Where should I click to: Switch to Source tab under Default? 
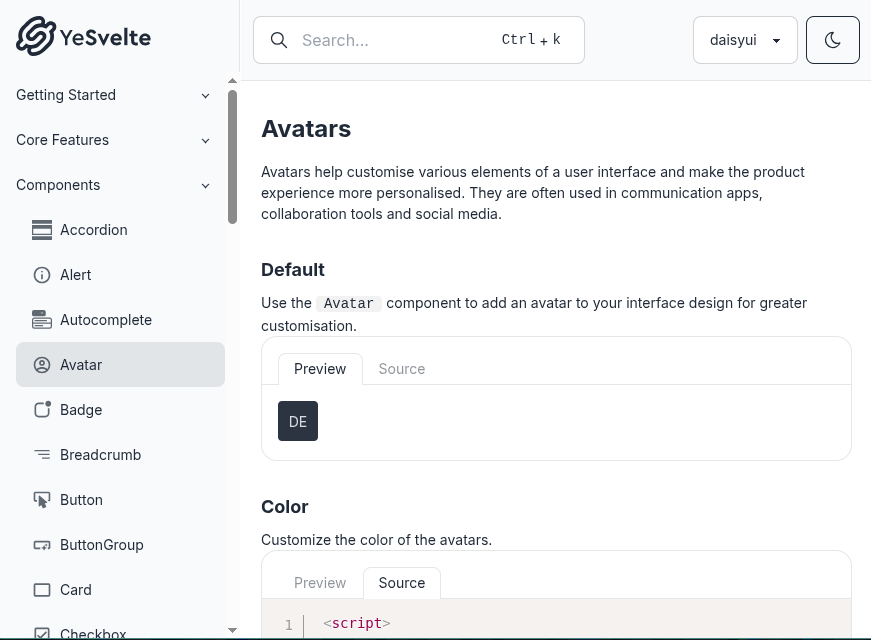click(402, 369)
